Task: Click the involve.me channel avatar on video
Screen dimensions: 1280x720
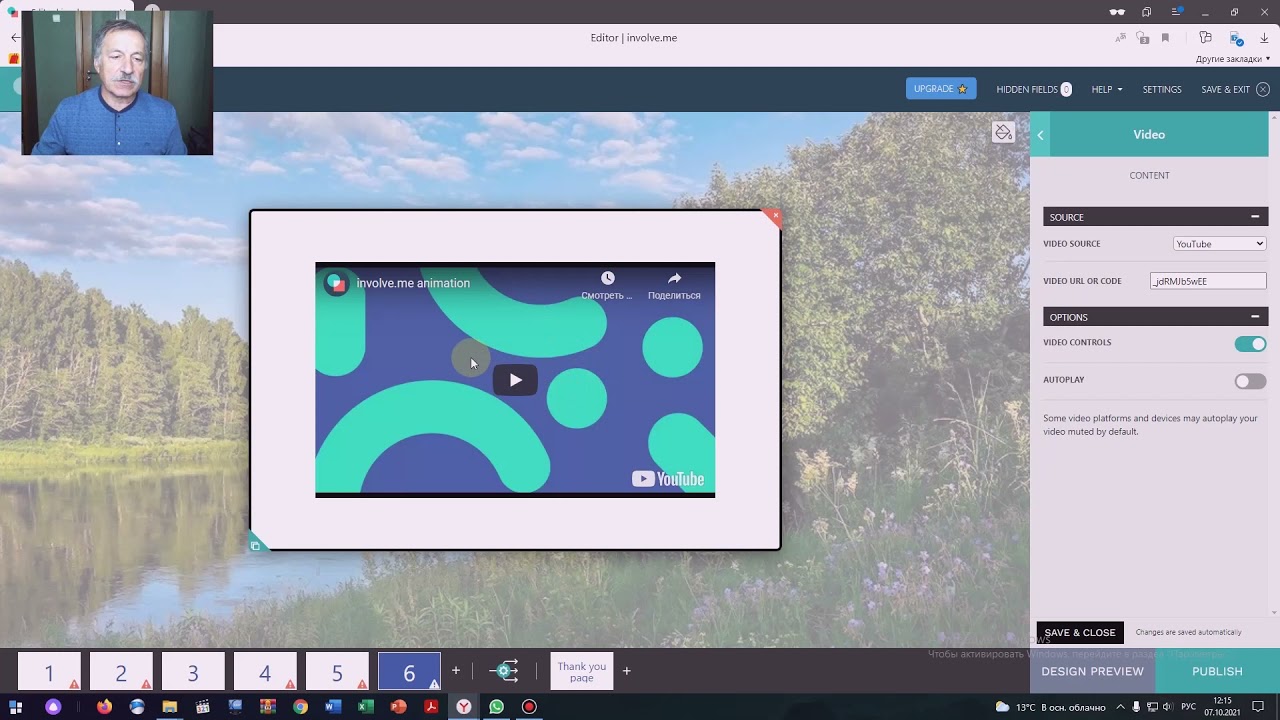Action: click(x=337, y=283)
